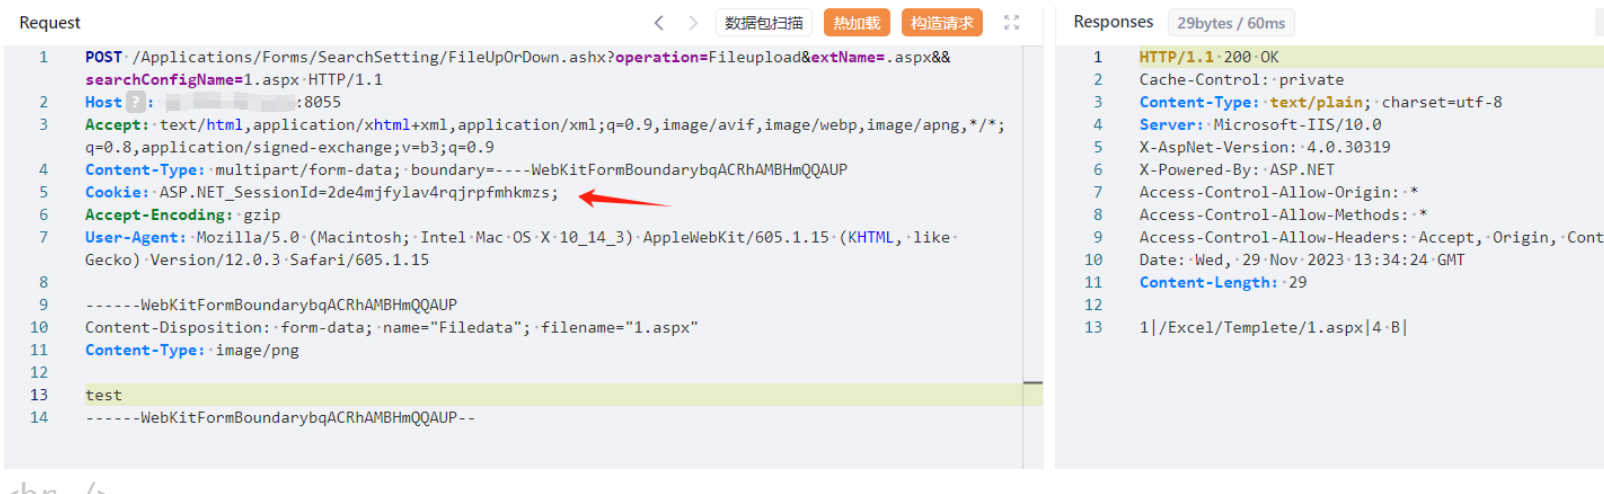
Task: Click line number 13 in request gutter
Action: 38,395
